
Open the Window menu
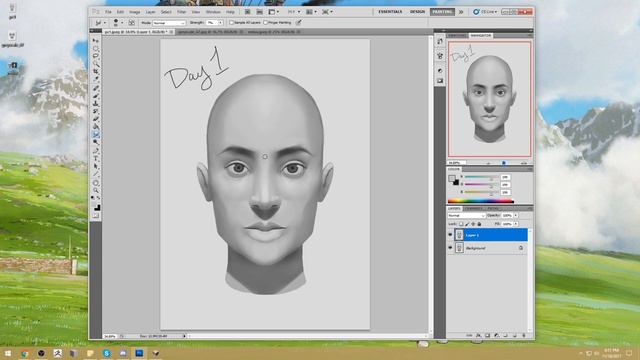[x=213, y=12]
